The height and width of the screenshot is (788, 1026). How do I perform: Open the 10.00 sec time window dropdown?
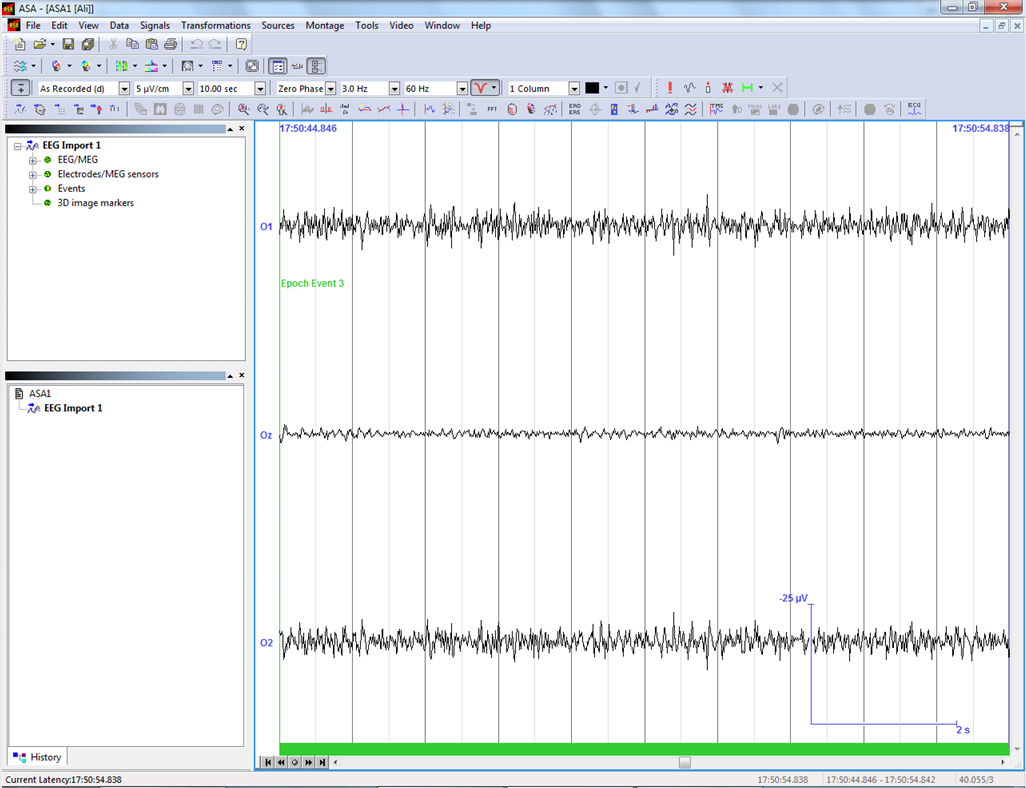tap(260, 88)
